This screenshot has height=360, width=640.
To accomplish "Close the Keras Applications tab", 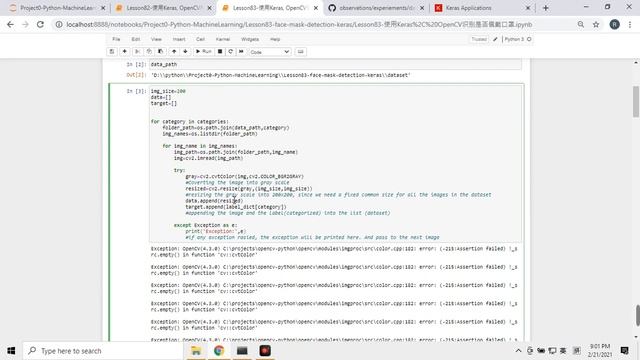I will click(528, 8).
